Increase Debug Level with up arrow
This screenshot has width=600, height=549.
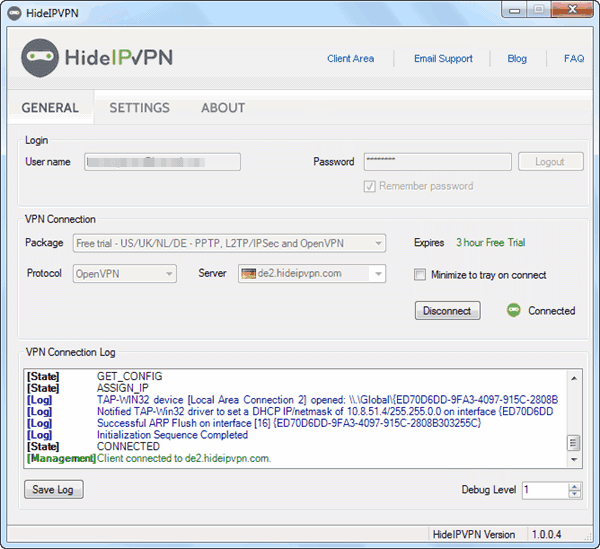[574, 487]
